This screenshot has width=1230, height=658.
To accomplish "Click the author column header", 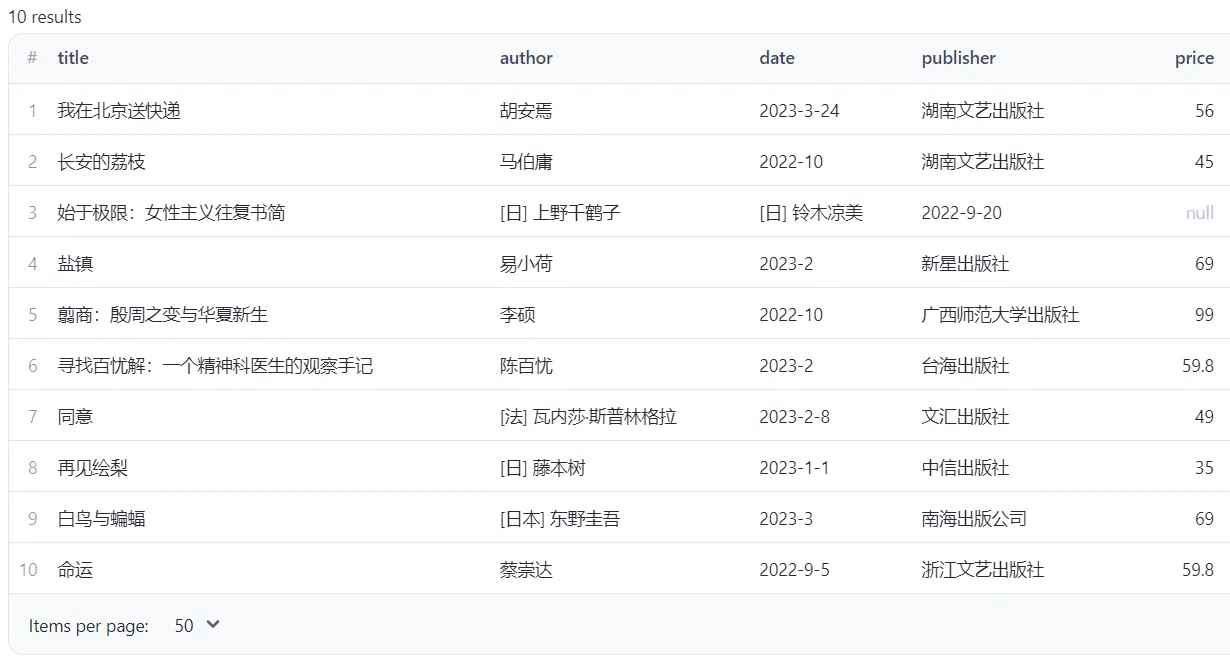I will click(526, 58).
